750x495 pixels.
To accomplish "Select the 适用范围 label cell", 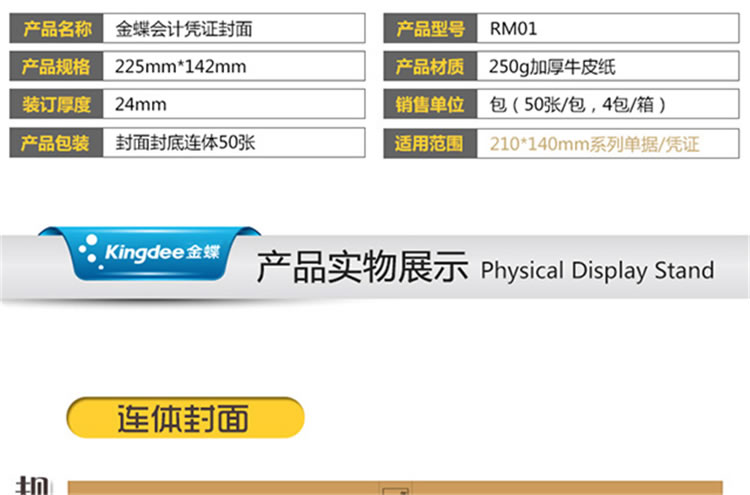I will coord(430,143).
